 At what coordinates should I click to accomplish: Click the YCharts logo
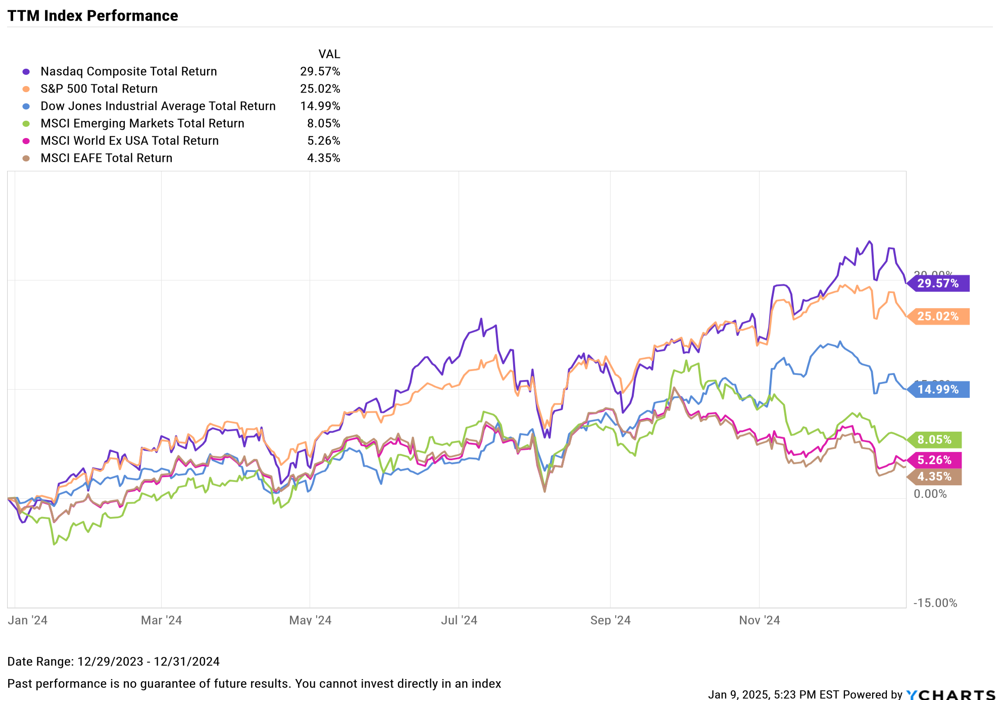click(x=950, y=695)
